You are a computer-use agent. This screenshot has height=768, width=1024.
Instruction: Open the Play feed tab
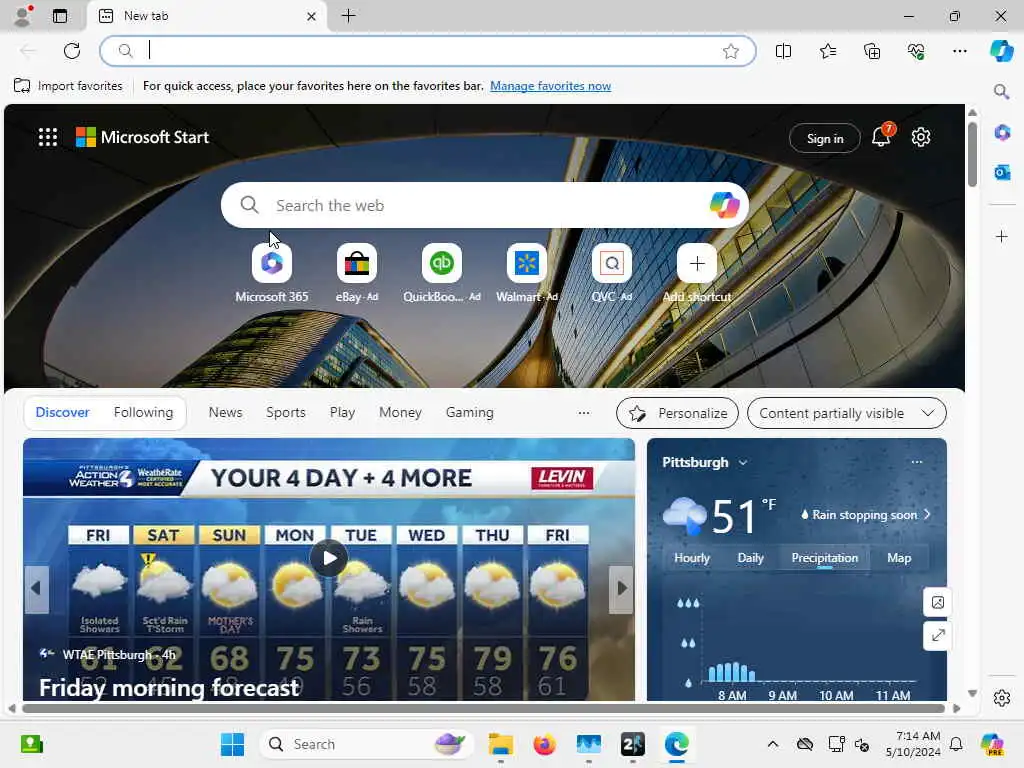(x=342, y=412)
